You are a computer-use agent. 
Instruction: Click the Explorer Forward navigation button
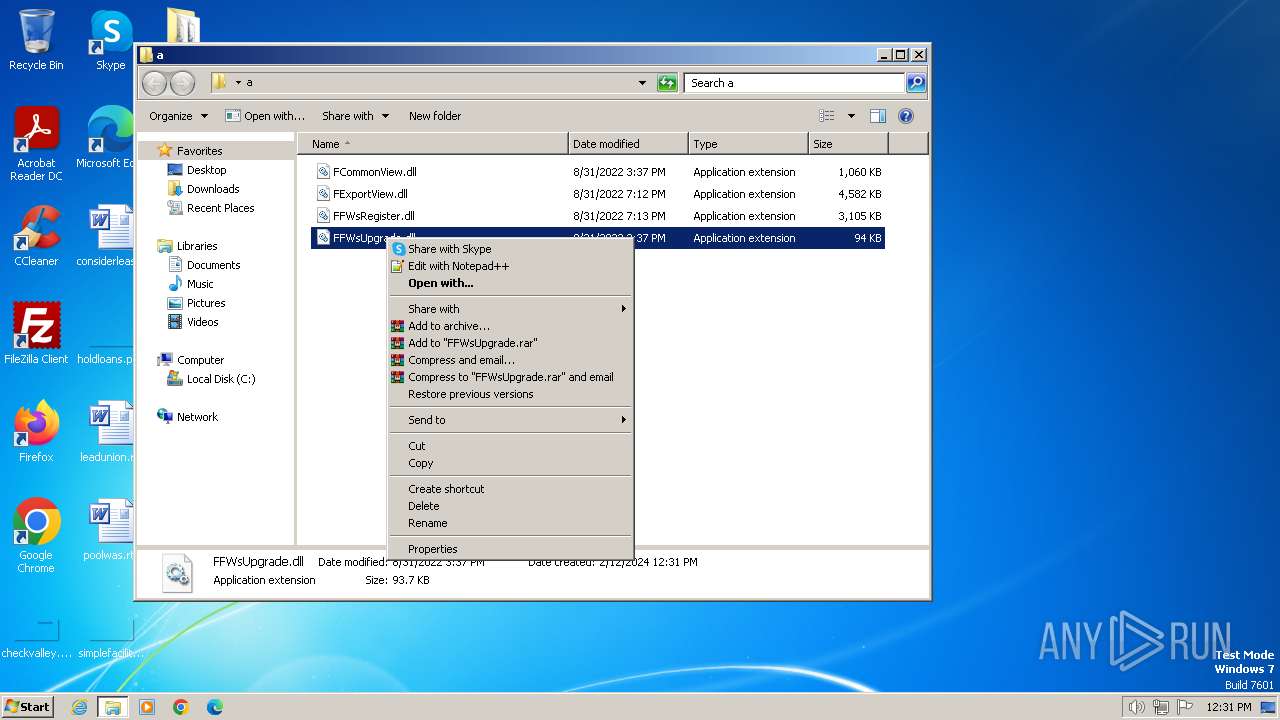click(x=182, y=83)
